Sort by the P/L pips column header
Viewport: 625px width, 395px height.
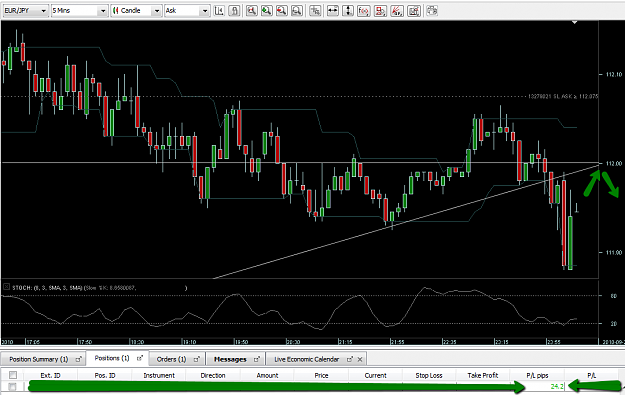[x=537, y=375]
